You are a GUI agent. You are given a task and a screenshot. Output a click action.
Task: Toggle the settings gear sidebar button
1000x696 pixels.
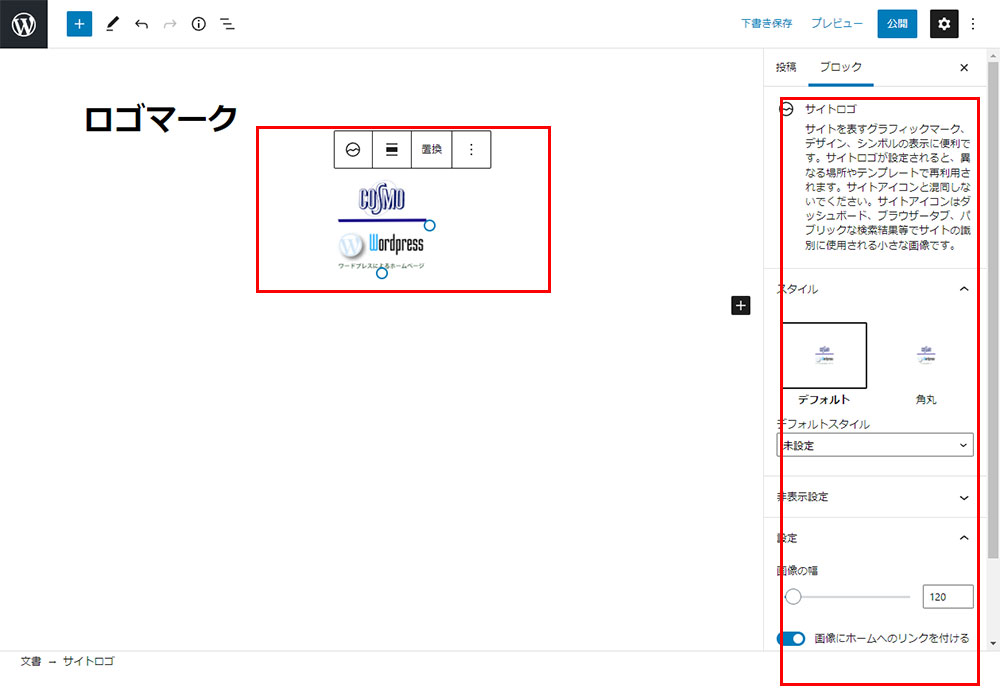(944, 24)
